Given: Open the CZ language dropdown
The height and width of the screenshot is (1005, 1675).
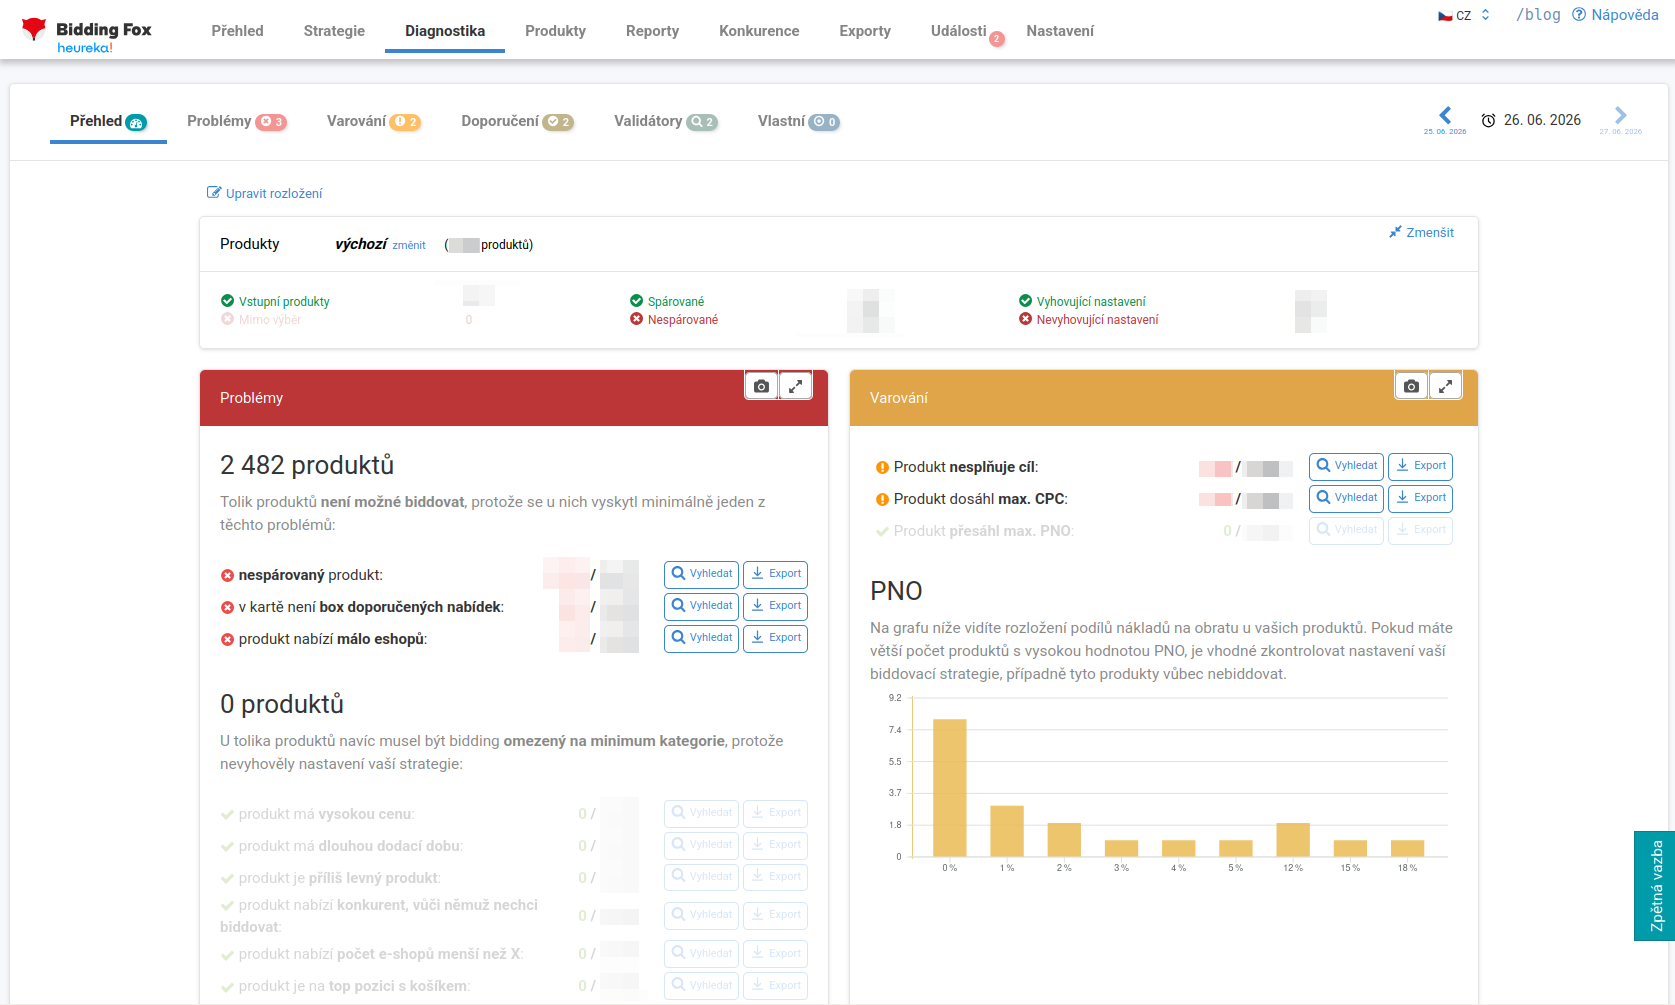Looking at the screenshot, I should [x=1464, y=15].
